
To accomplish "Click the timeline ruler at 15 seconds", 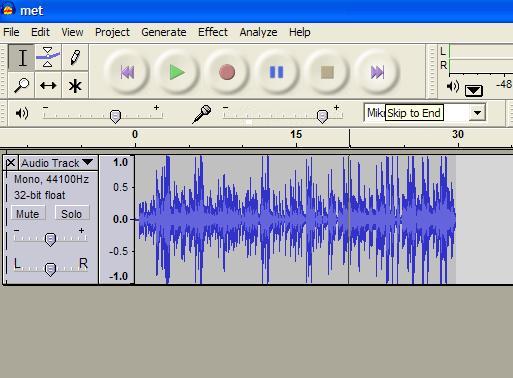I will pos(296,135).
